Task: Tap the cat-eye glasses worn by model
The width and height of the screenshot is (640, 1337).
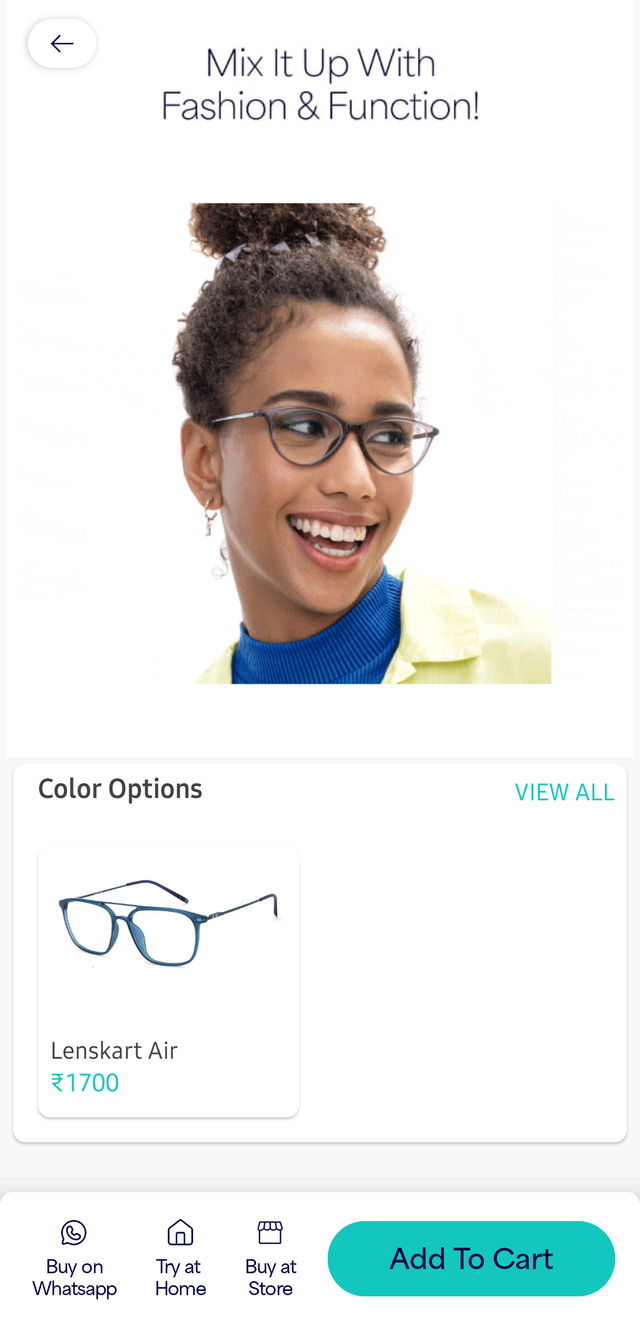Action: coord(325,439)
